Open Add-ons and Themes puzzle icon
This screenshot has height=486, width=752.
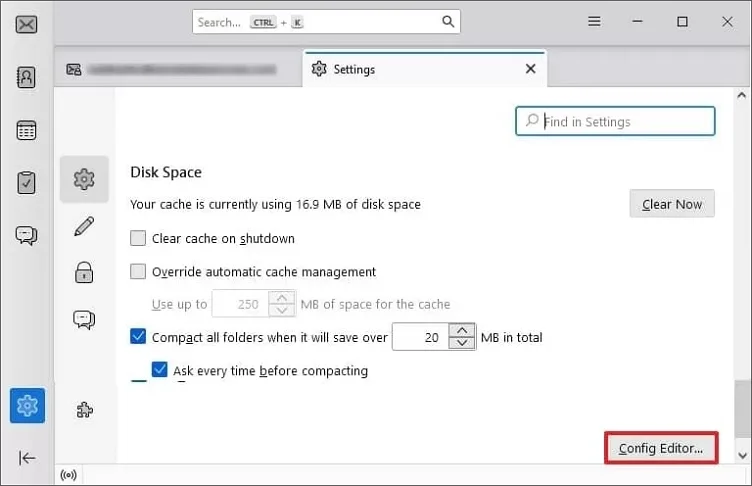tap(84, 410)
